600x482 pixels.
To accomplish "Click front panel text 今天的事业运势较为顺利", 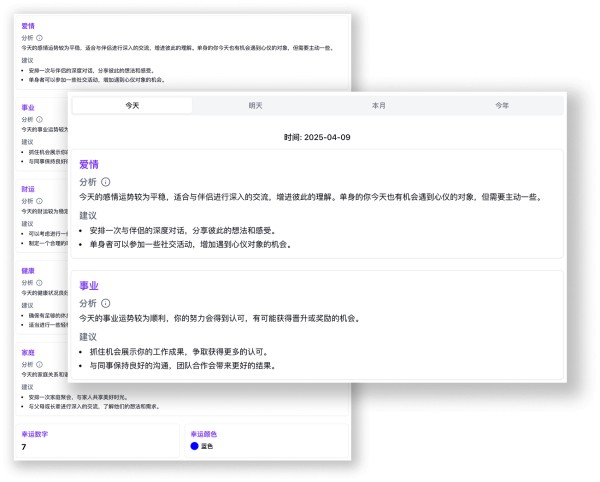I will 122,318.
